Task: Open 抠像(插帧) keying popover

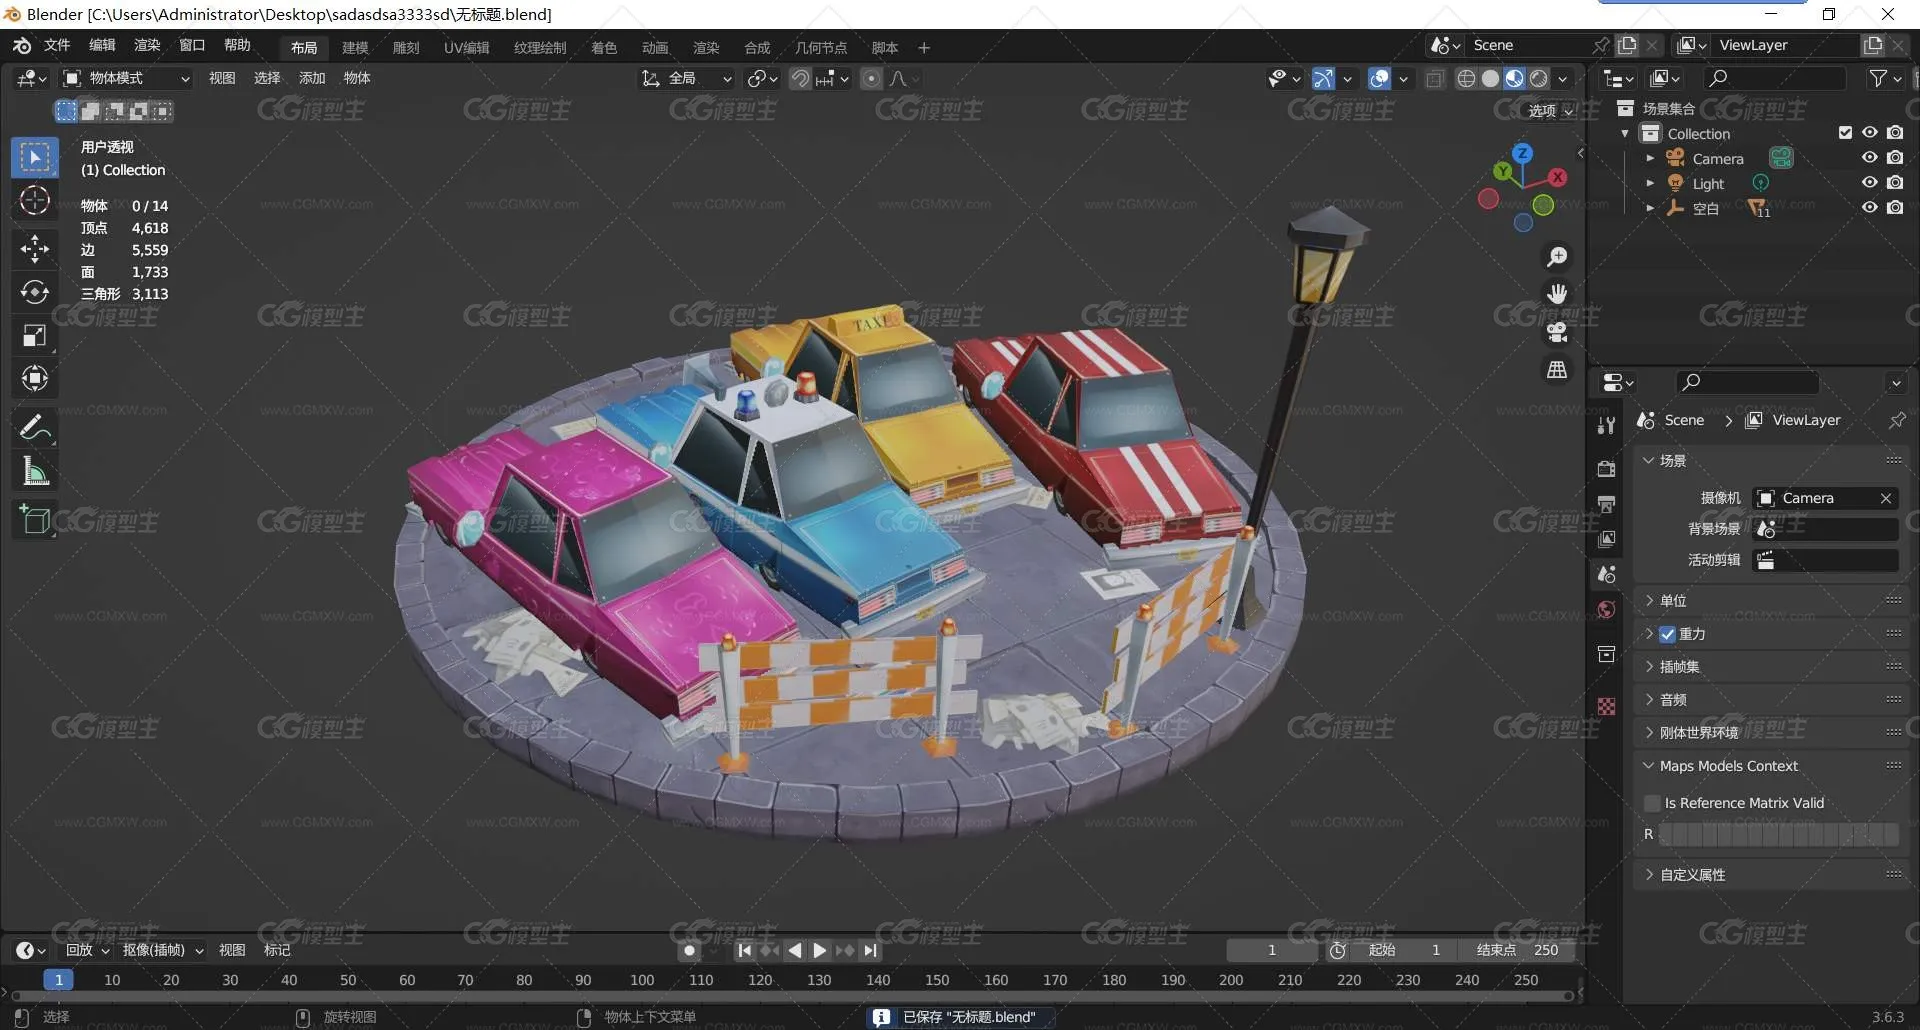Action: click(162, 950)
